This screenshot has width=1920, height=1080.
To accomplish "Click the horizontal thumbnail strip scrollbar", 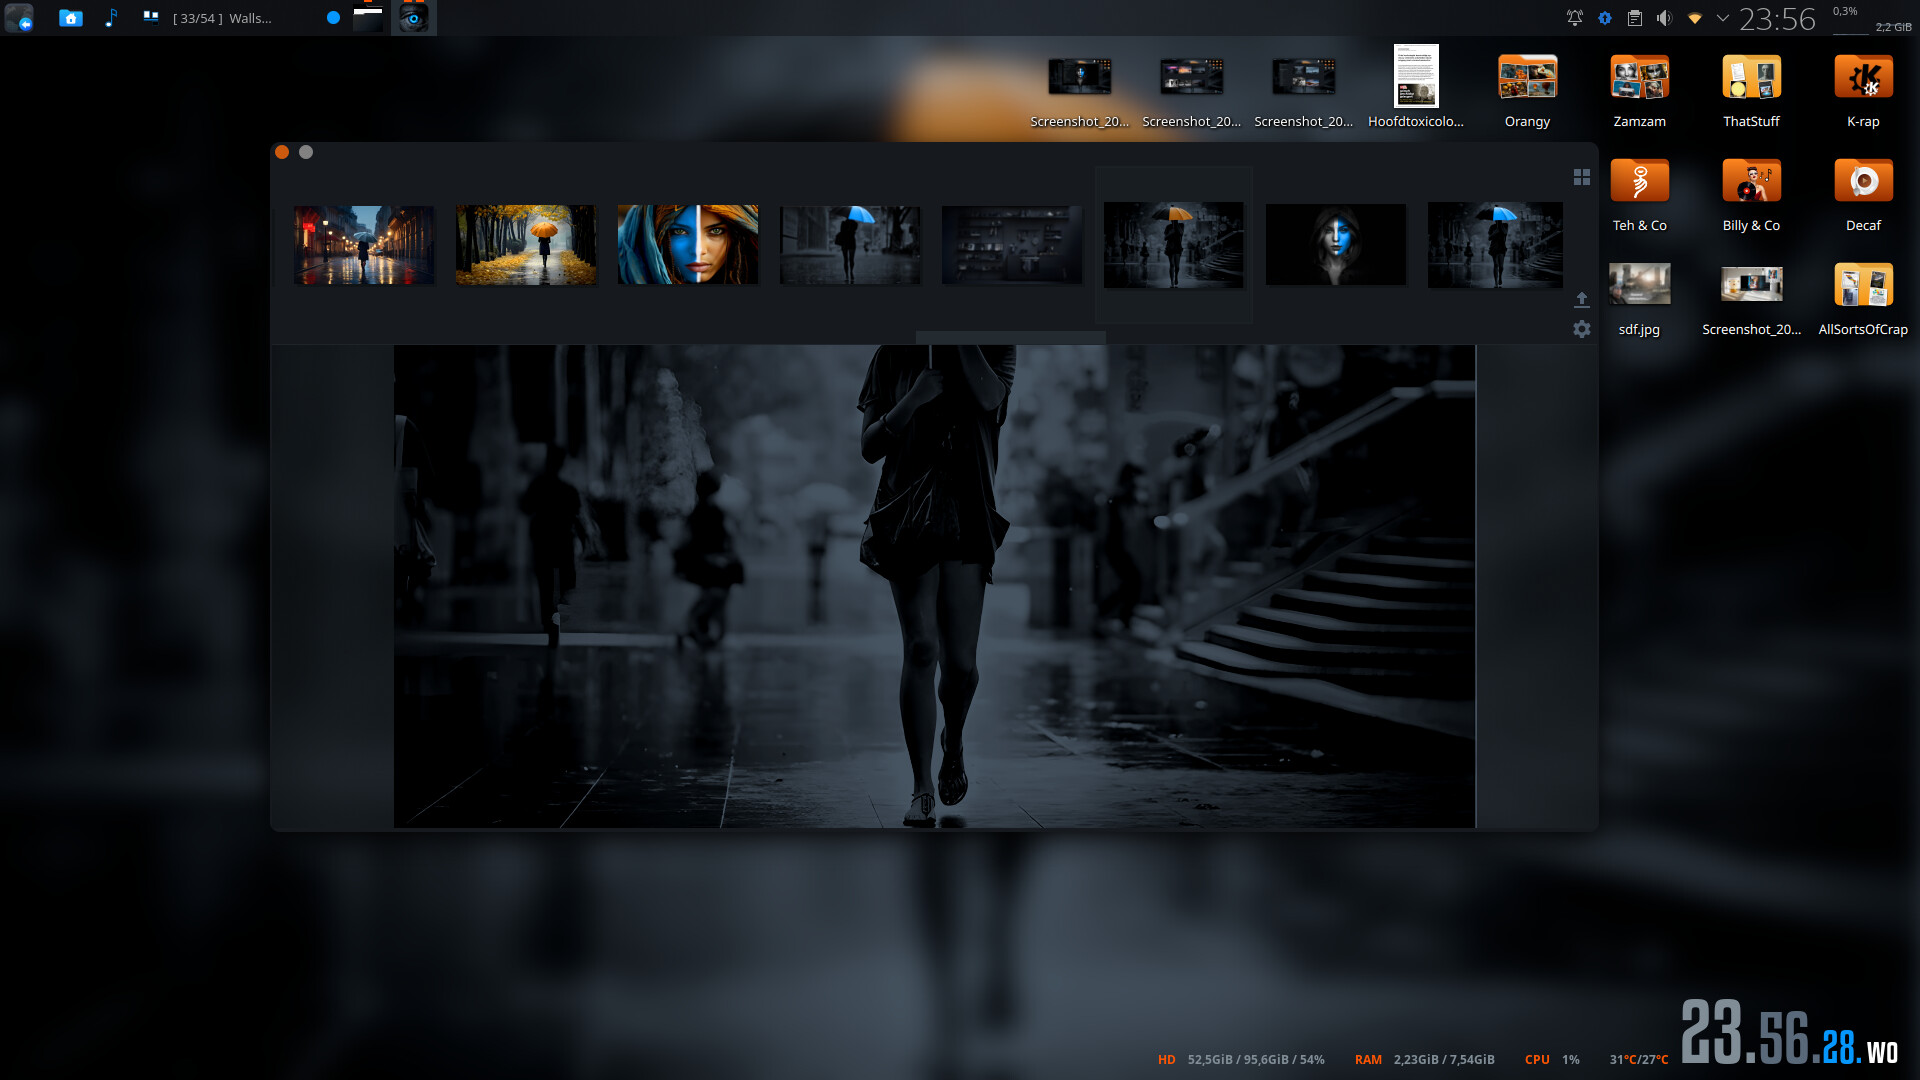I will pos(1010,337).
